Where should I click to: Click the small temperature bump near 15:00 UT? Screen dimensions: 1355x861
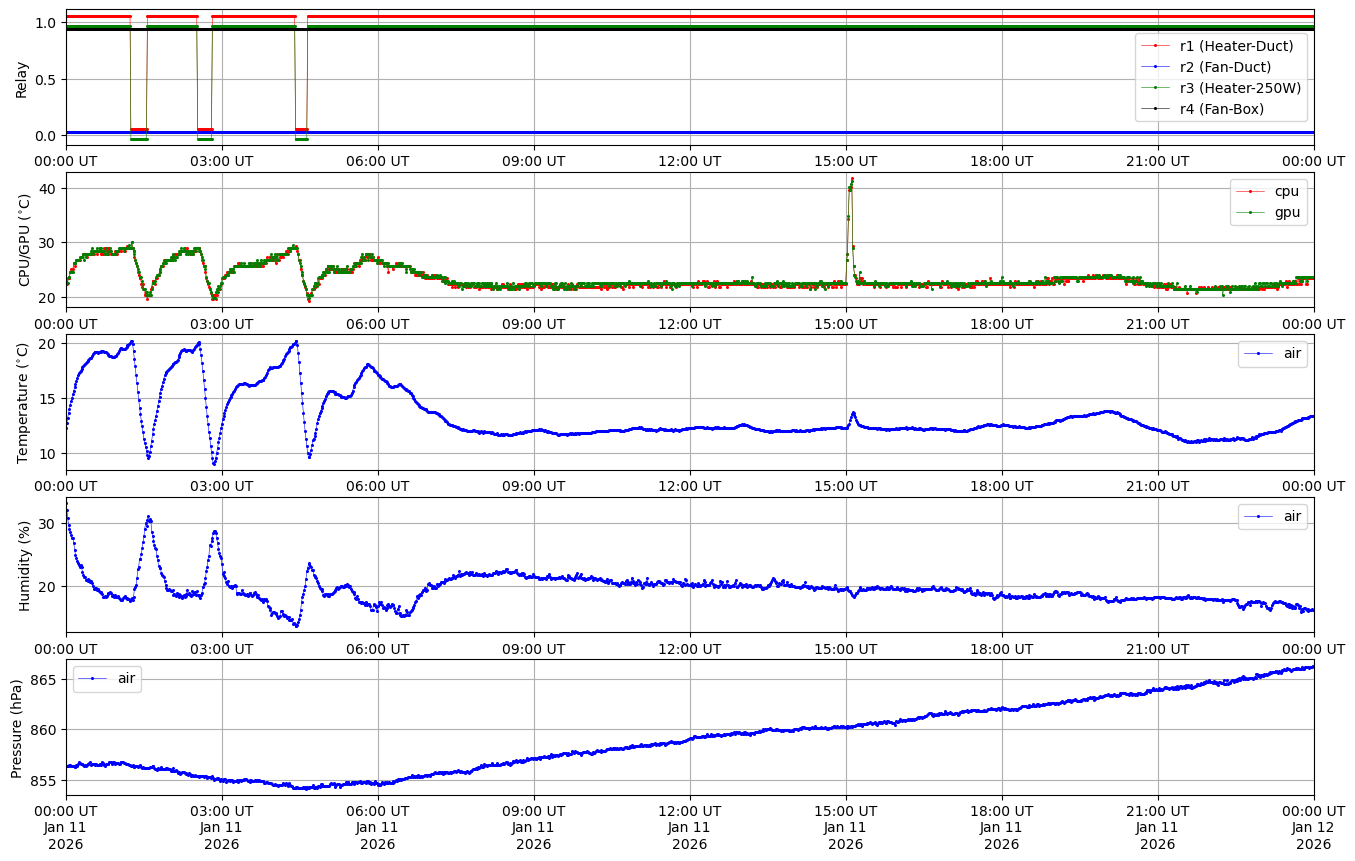point(853,413)
